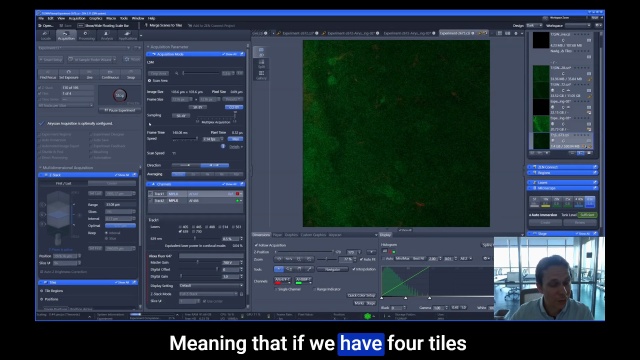Click the Live icon button
The width and height of the screenshot is (640, 360).
(89, 74)
